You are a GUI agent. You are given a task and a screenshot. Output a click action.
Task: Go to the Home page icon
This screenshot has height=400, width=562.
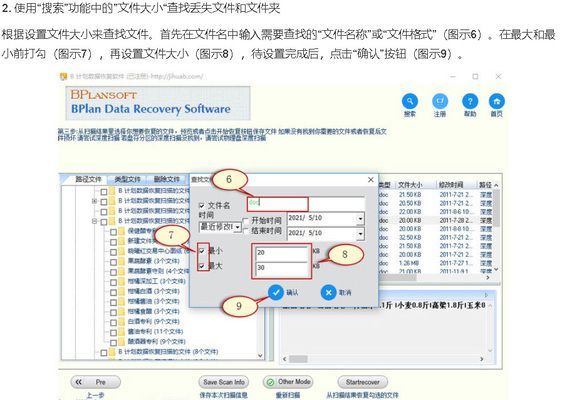(x=497, y=101)
